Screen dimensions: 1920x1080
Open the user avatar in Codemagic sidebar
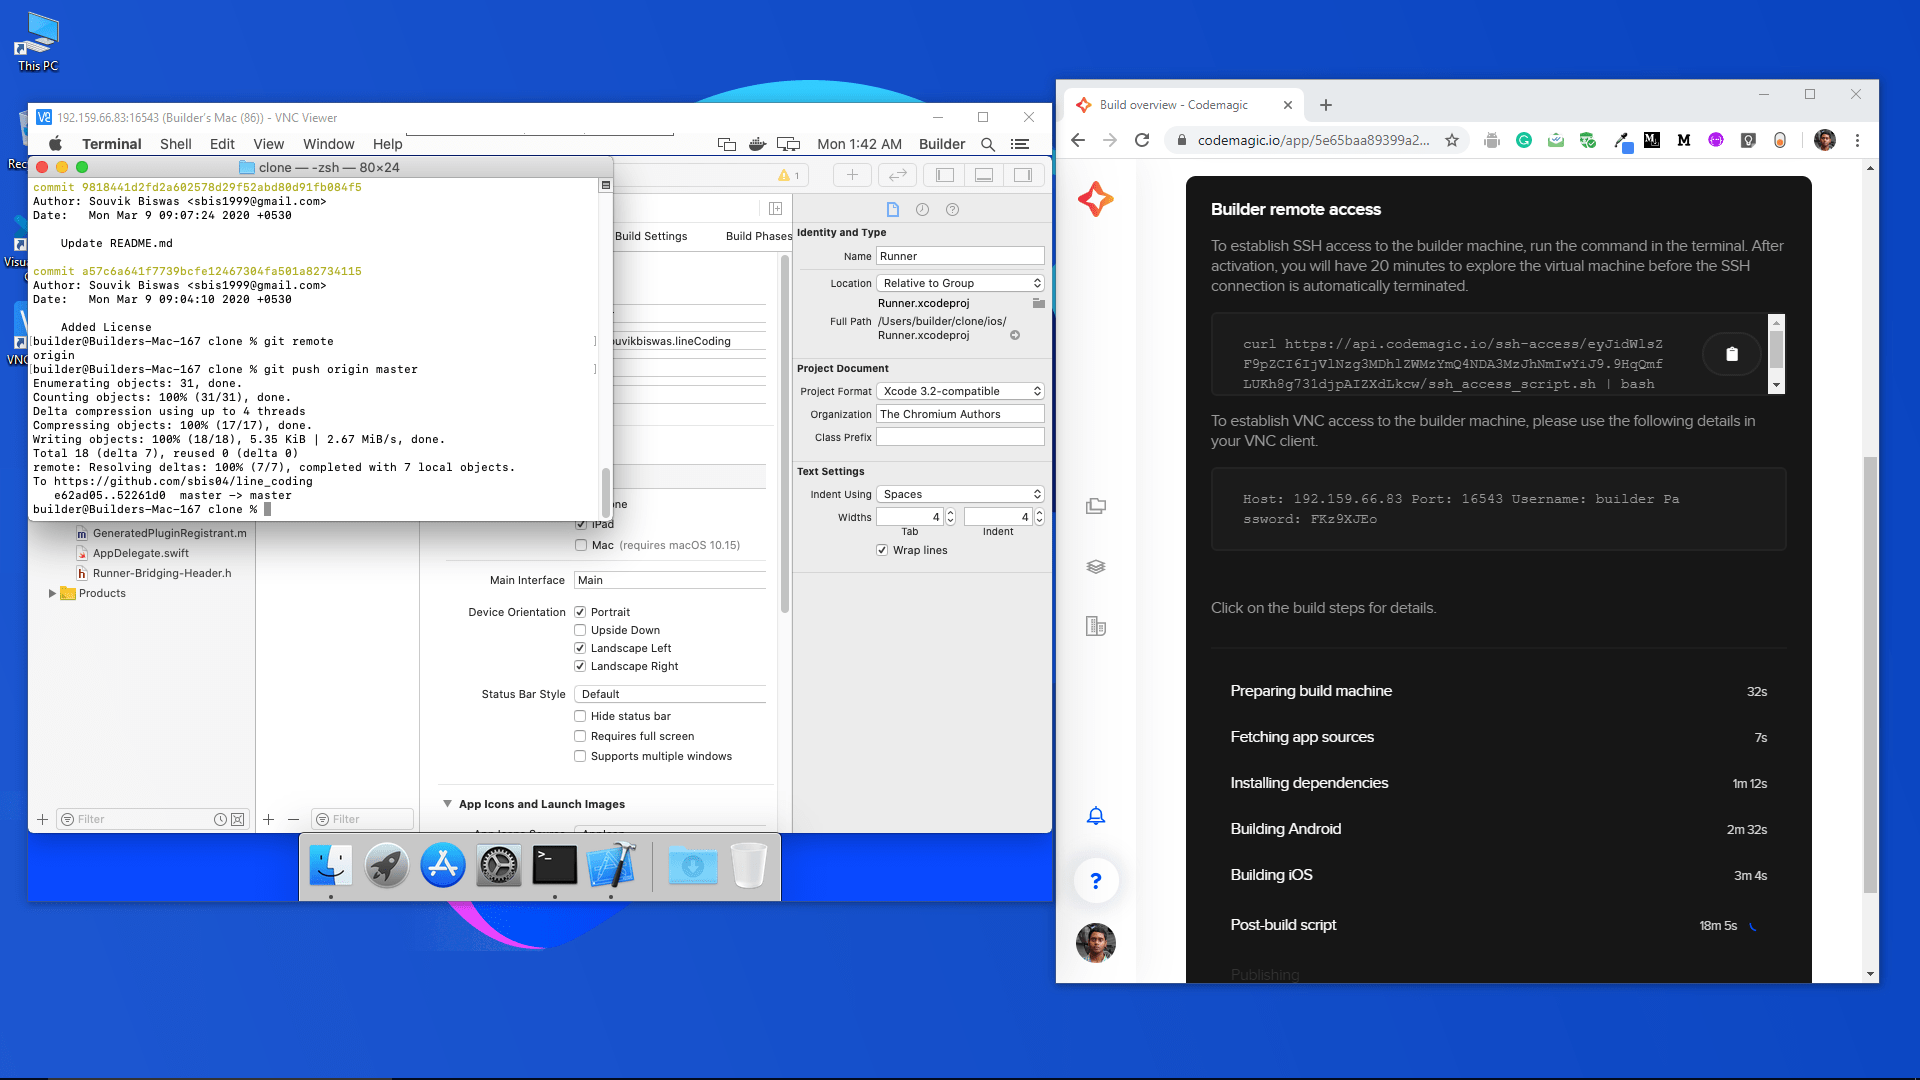tap(1096, 942)
